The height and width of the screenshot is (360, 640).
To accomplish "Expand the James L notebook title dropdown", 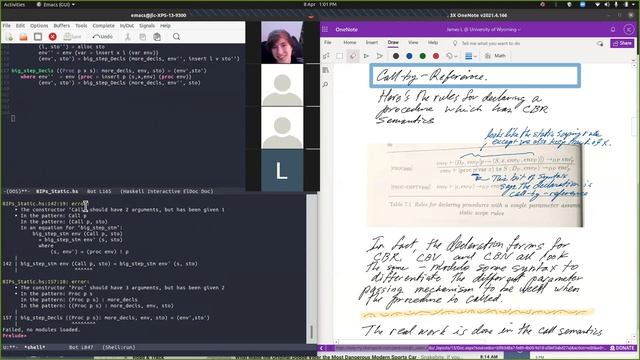I will tap(483, 29).
